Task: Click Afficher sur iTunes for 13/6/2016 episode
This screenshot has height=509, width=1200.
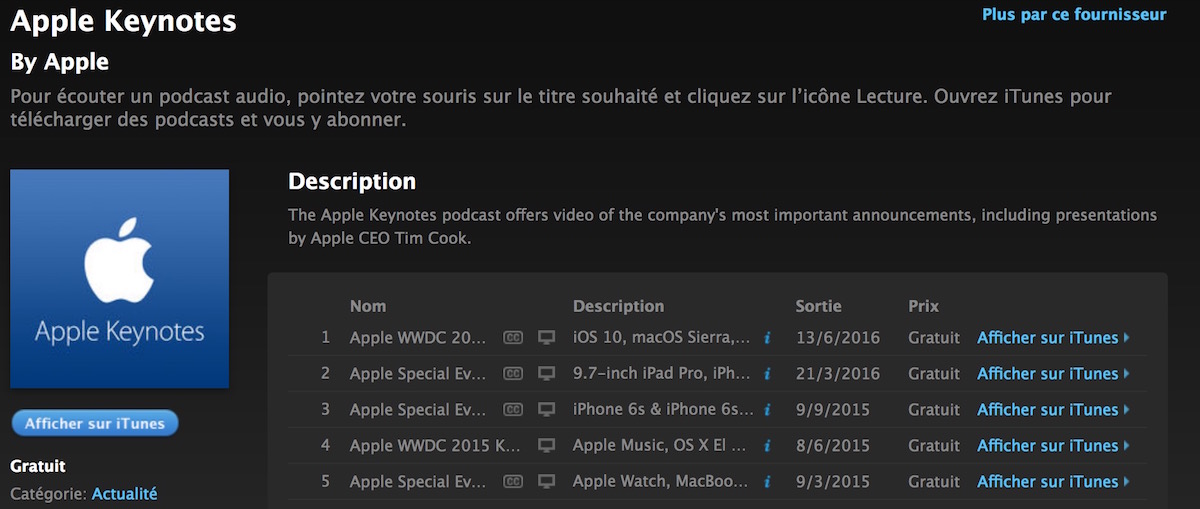Action: [1053, 338]
